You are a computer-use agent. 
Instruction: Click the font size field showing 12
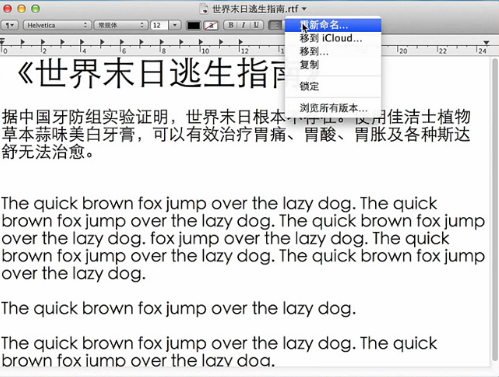[159, 25]
